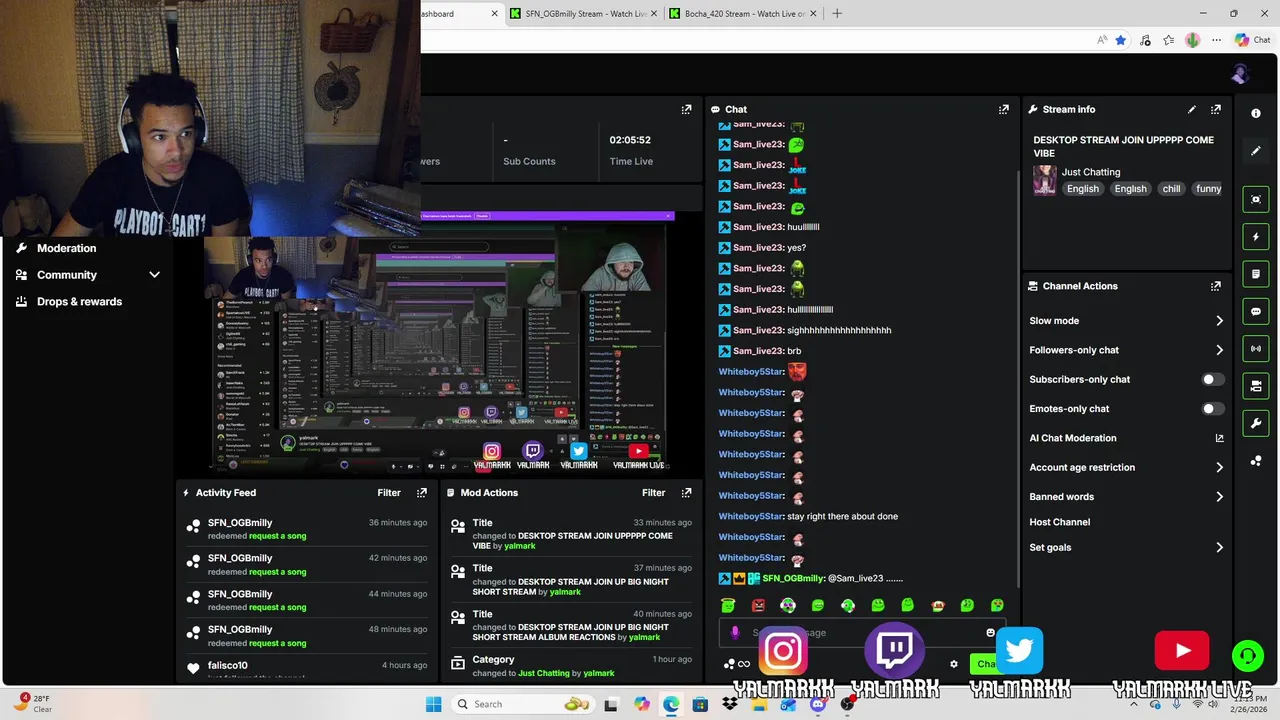The width and height of the screenshot is (1280, 720).
Task: Click the Sub Counts stat label
Action: point(529,162)
